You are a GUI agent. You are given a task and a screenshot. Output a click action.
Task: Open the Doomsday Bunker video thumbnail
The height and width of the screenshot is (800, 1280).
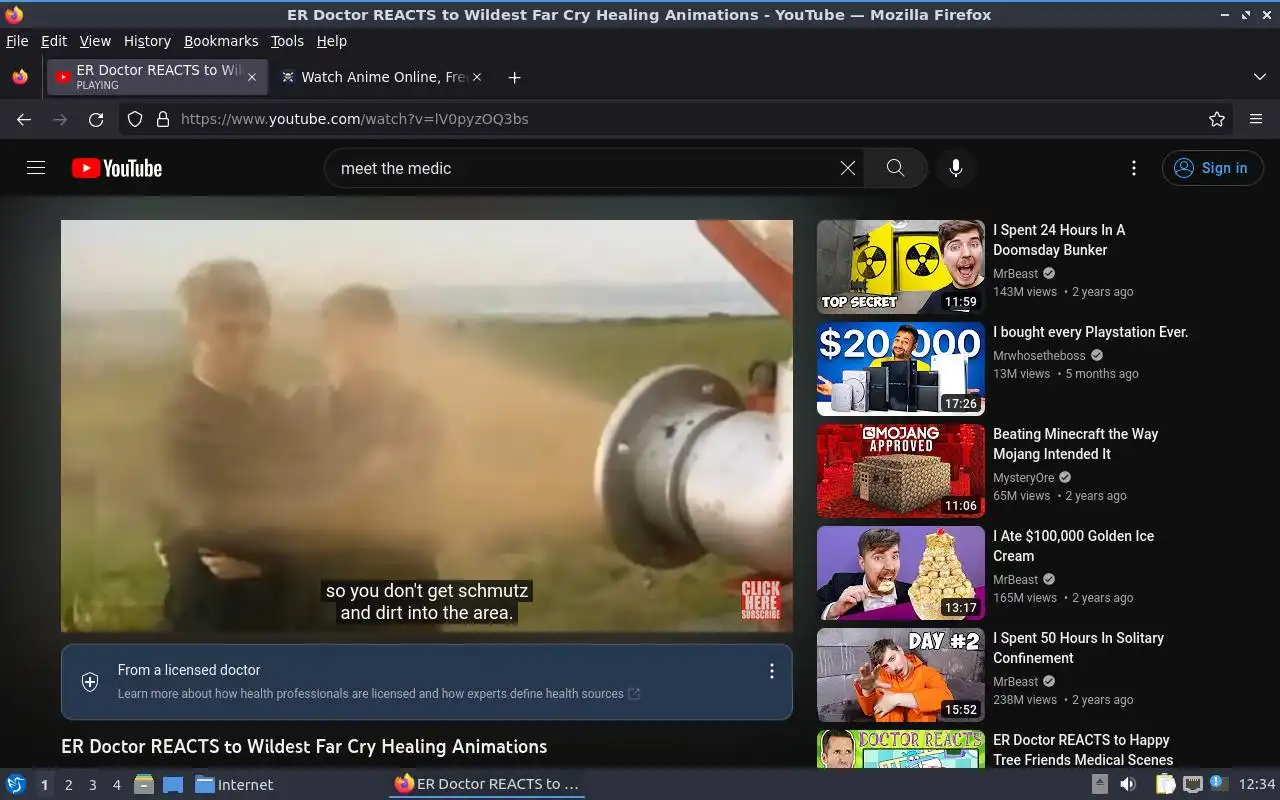[901, 267]
